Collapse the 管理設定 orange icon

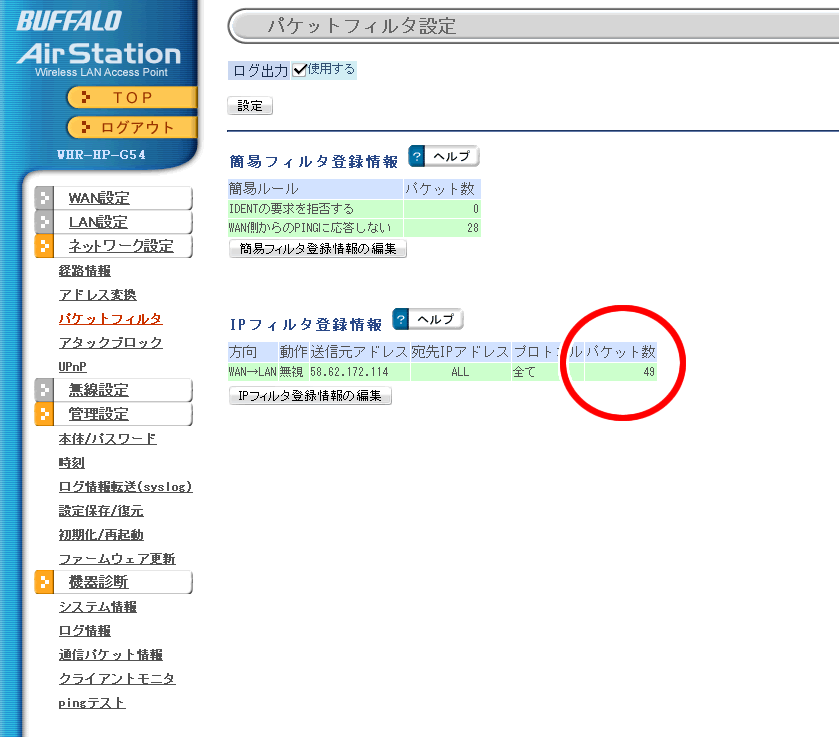[44, 414]
